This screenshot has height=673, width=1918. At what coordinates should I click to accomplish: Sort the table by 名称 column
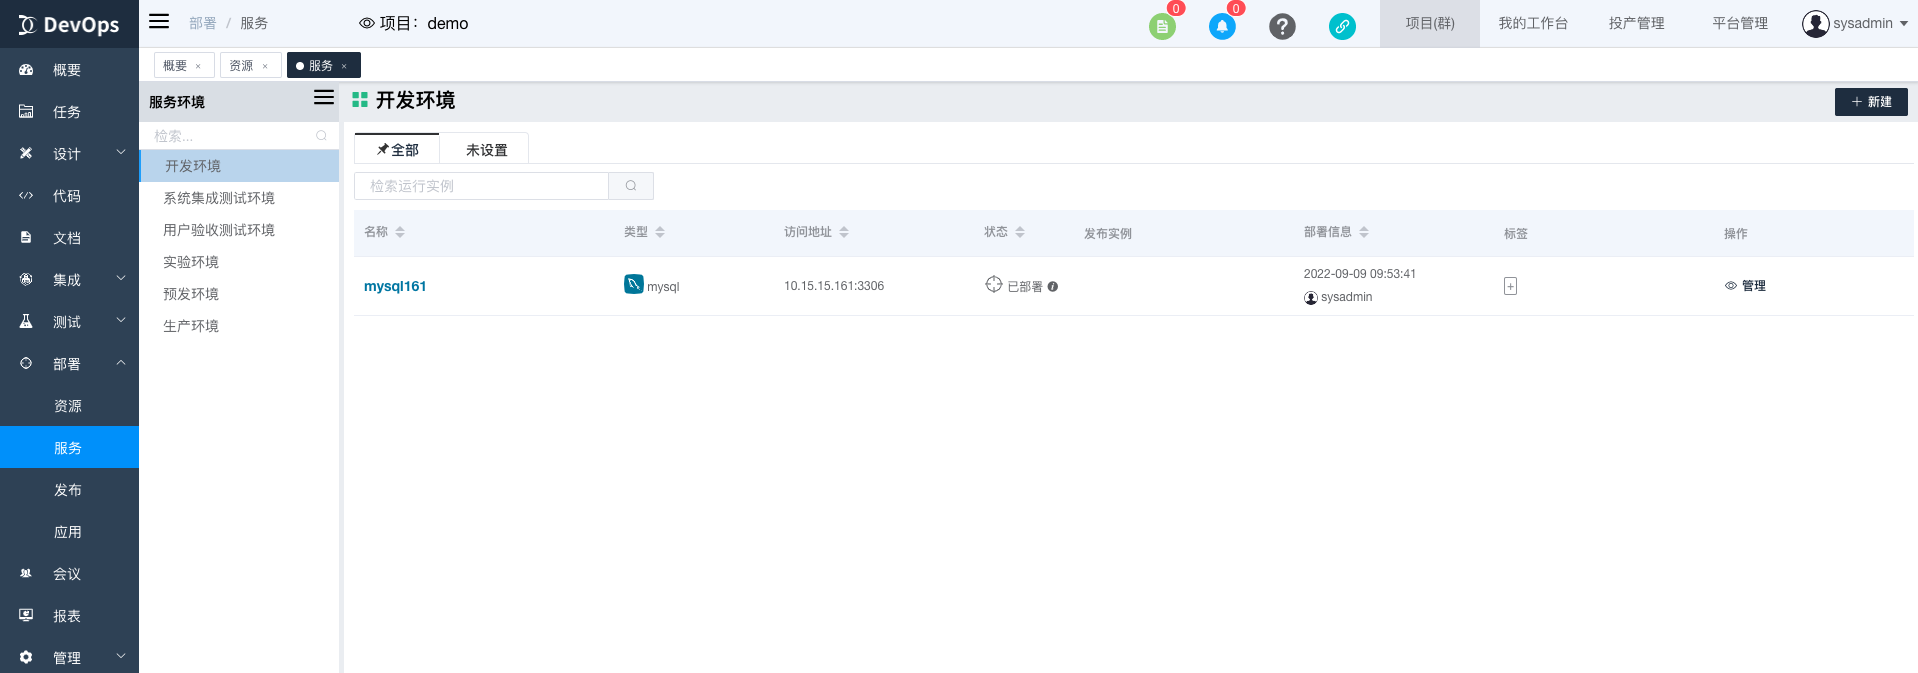point(400,232)
